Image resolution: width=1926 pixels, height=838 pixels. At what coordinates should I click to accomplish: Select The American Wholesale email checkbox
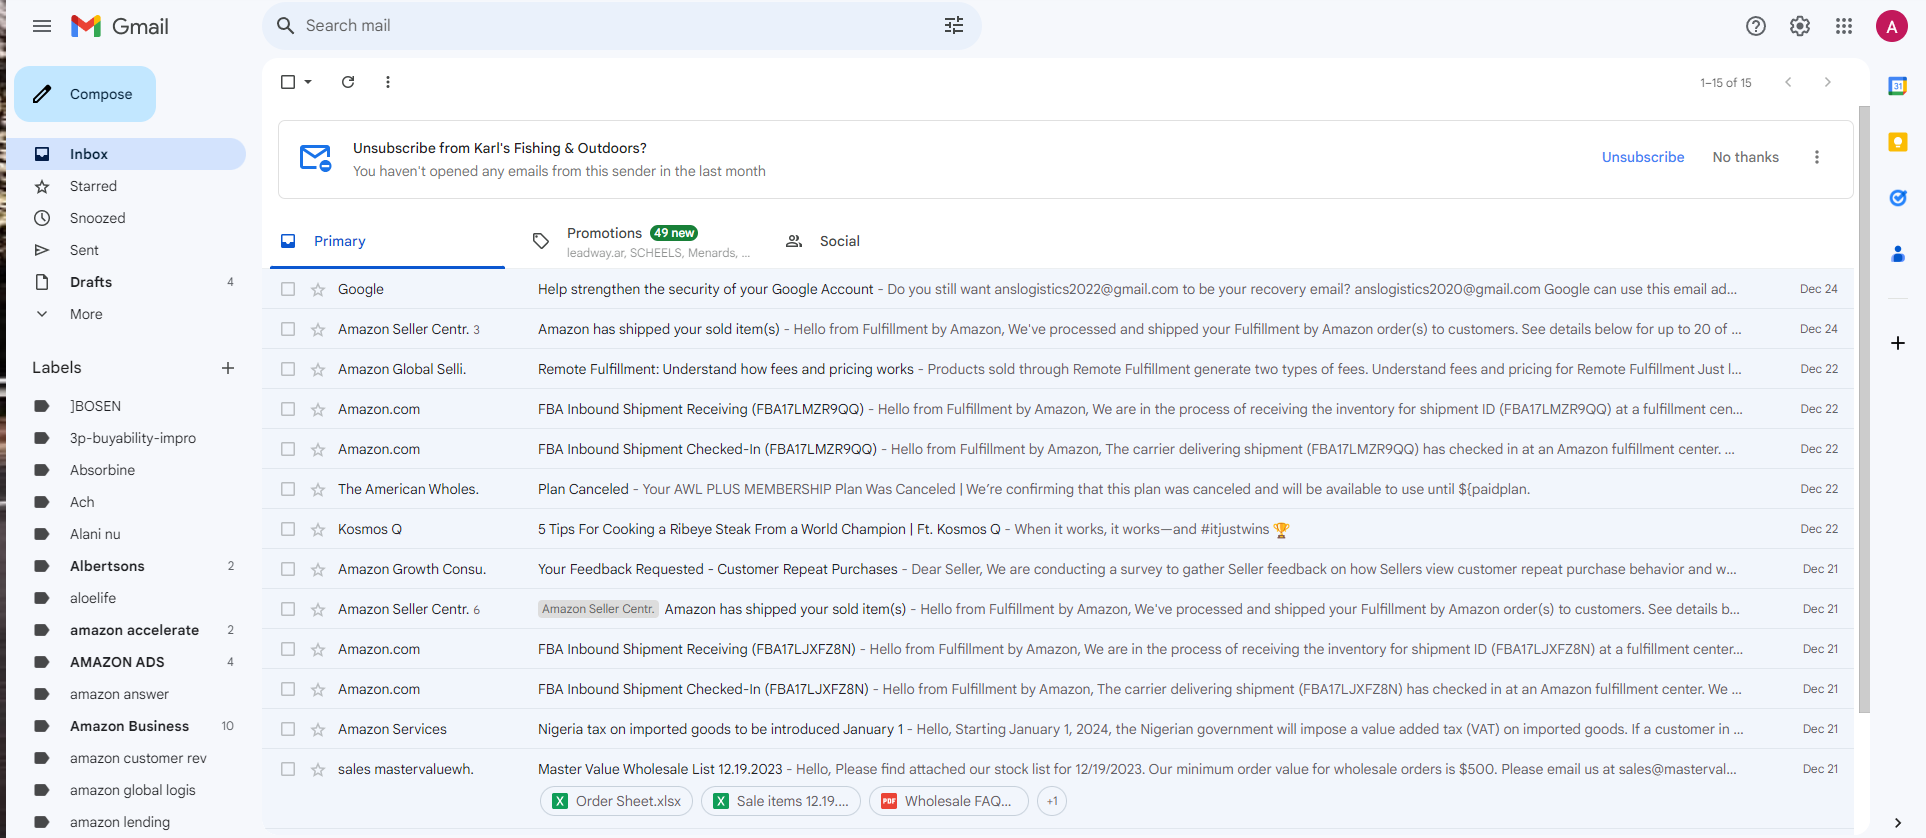click(288, 489)
